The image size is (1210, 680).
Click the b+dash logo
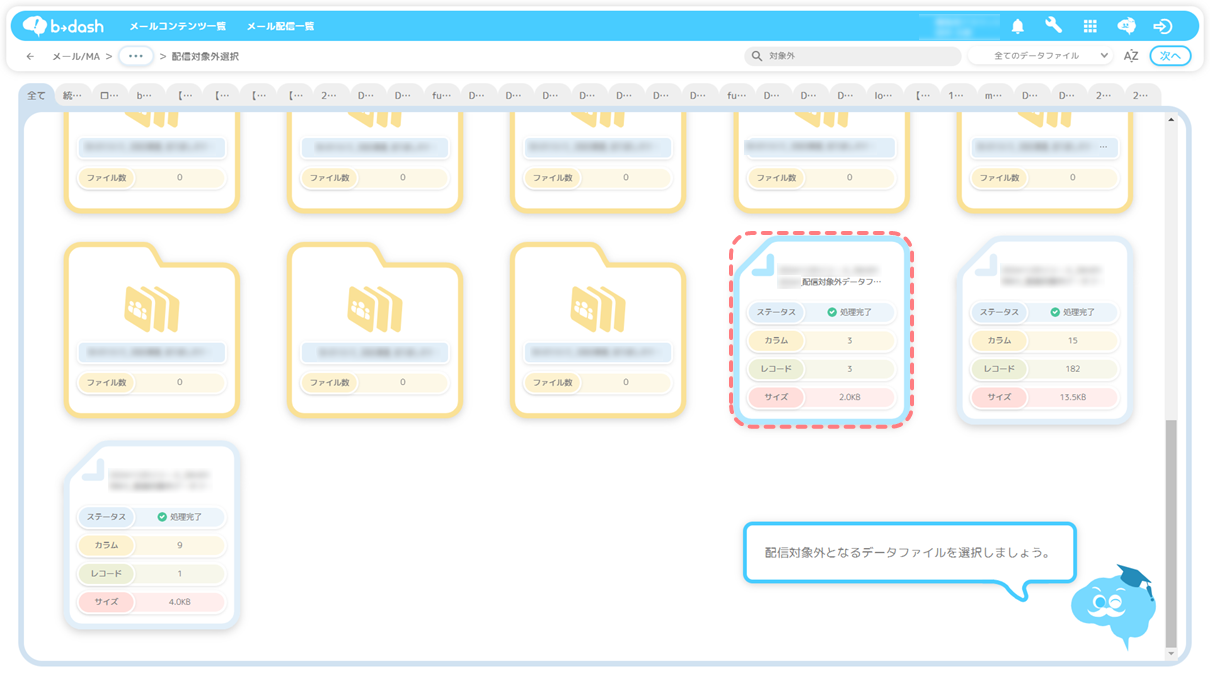click(63, 26)
